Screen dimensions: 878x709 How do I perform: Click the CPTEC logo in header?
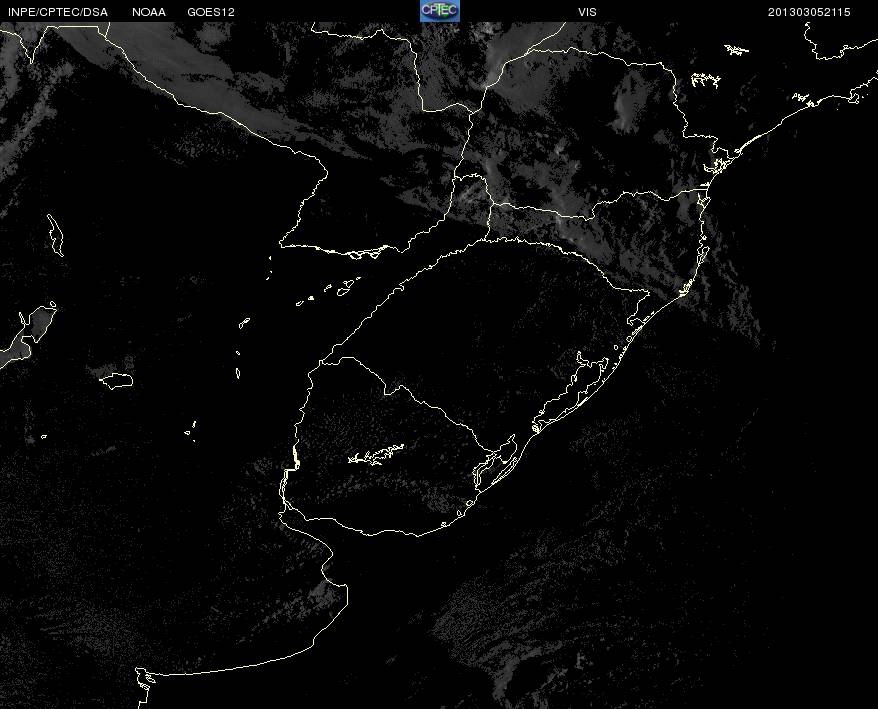click(x=440, y=11)
